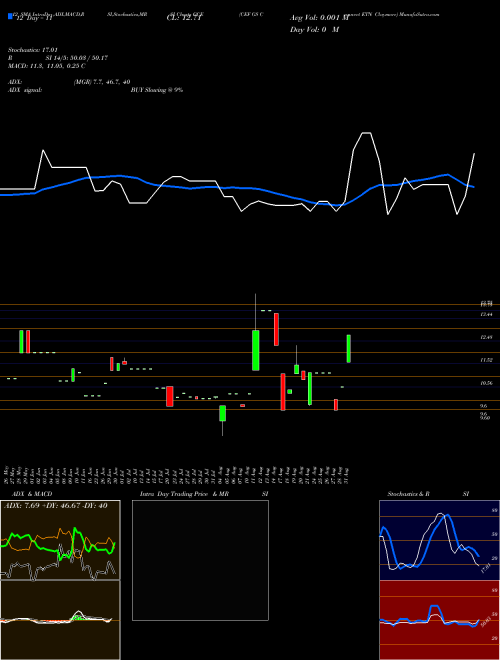Open the ADX indicator chart panel
The height and width of the screenshot is (660, 500).
pyautogui.click(x=60, y=540)
